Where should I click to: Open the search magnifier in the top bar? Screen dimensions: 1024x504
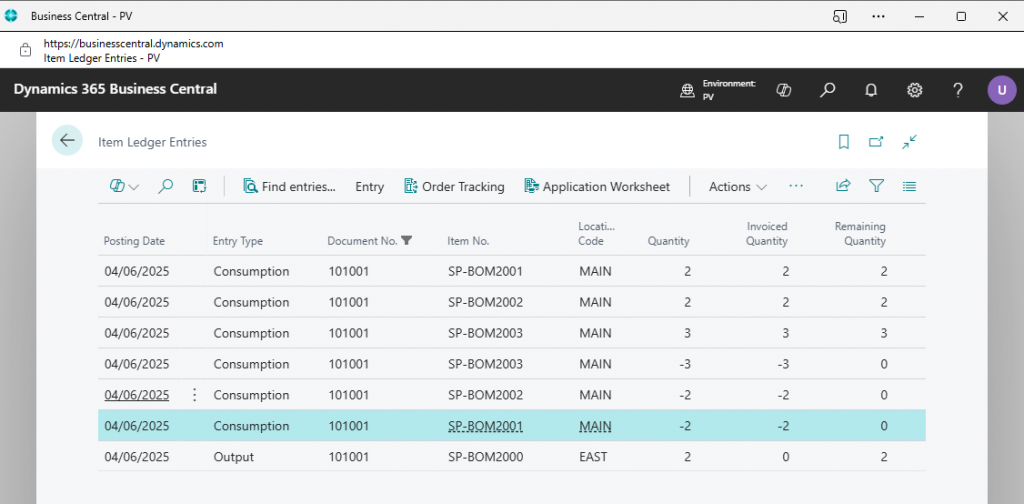[x=827, y=90]
